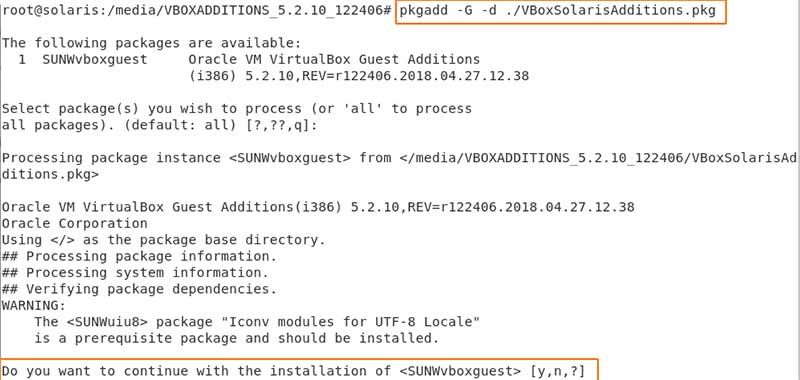The width and height of the screenshot is (800, 380).
Task: Click the 'Select package(s) you wish to process' line
Action: (x=237, y=109)
